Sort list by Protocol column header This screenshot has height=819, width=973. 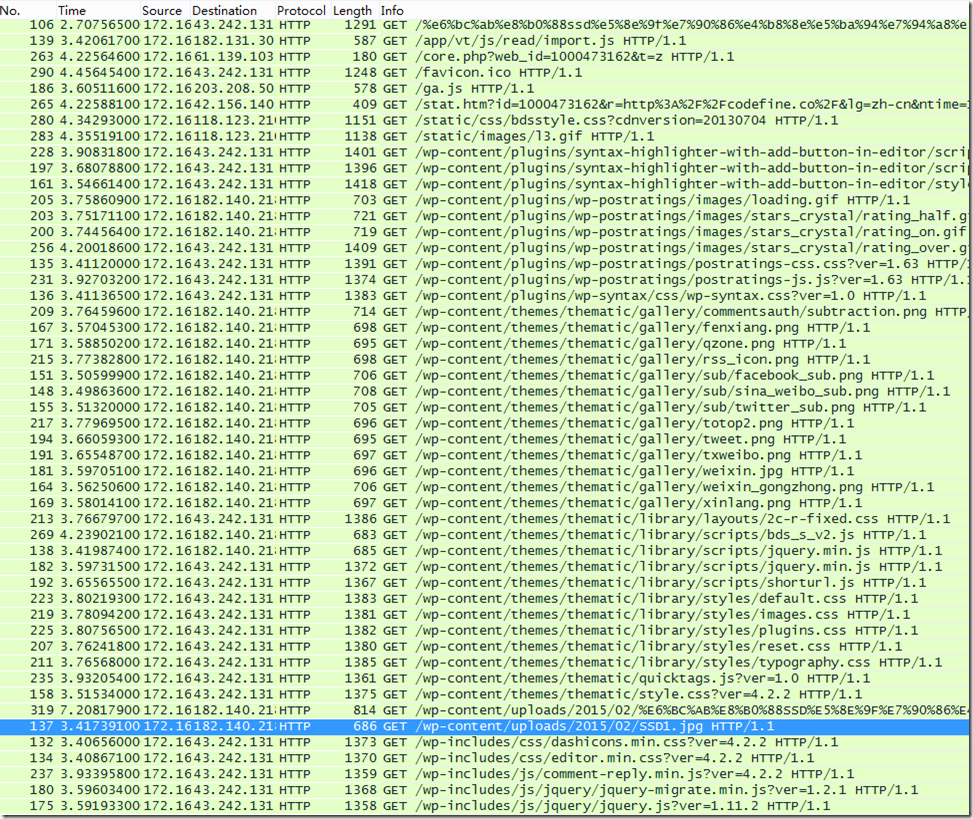(301, 10)
